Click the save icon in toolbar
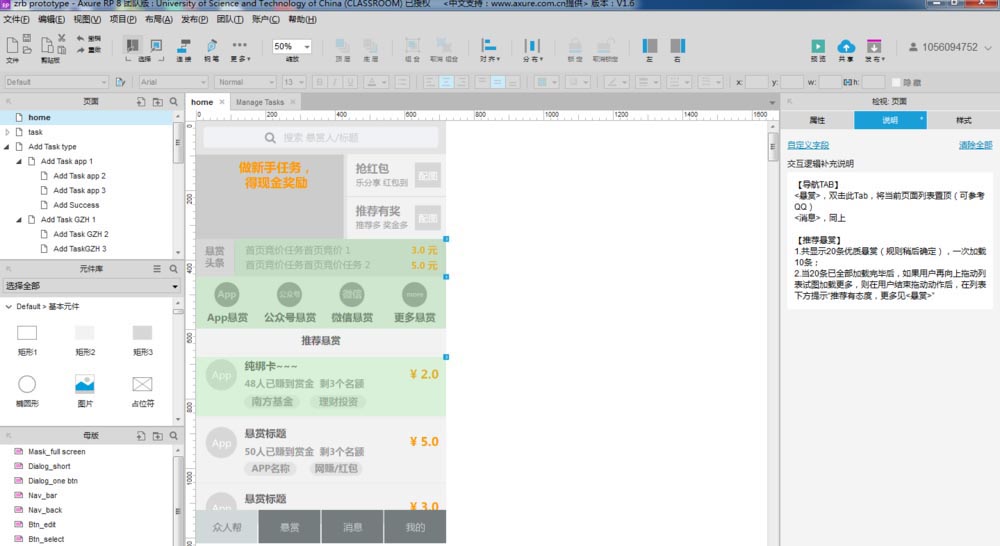This screenshot has width=1000, height=546. point(27,38)
